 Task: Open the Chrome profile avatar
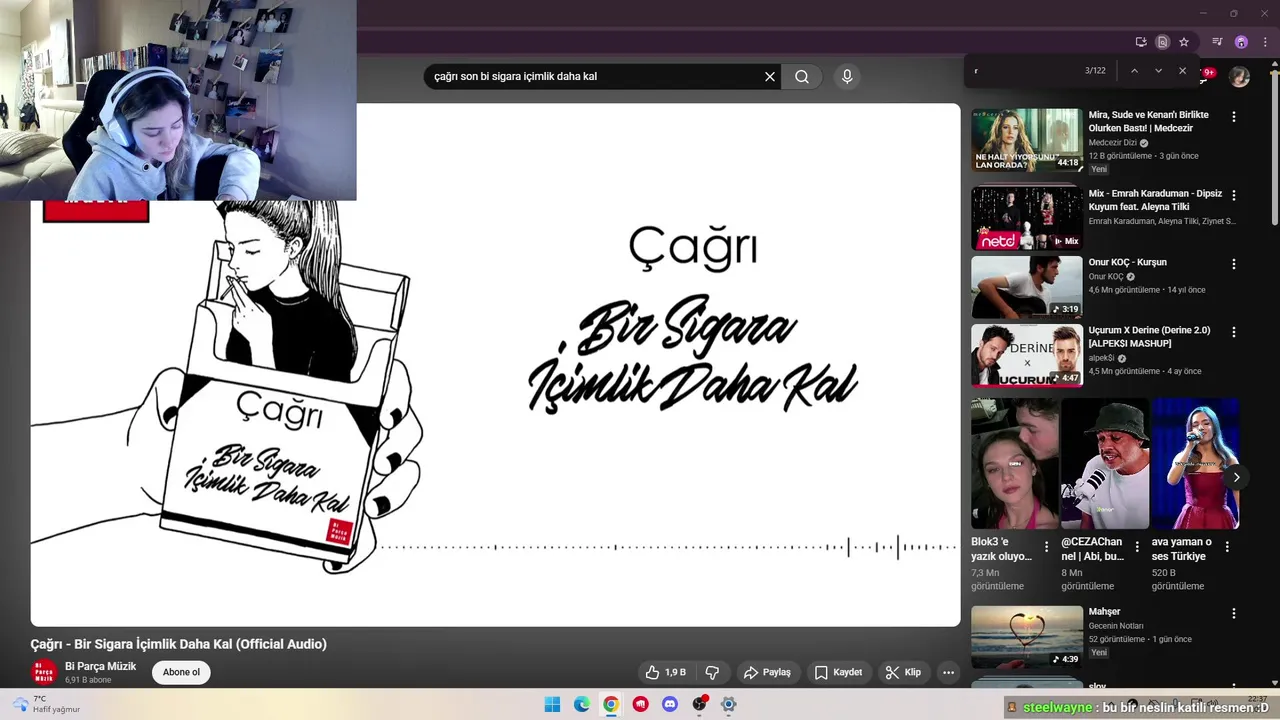tap(1241, 42)
